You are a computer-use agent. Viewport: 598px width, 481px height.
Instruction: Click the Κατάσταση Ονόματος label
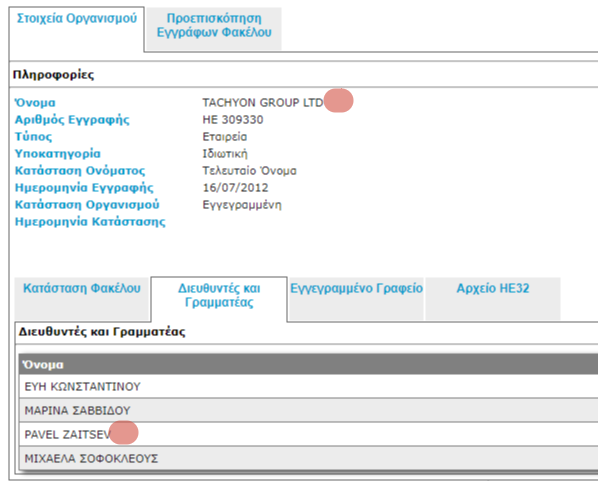(x=80, y=171)
